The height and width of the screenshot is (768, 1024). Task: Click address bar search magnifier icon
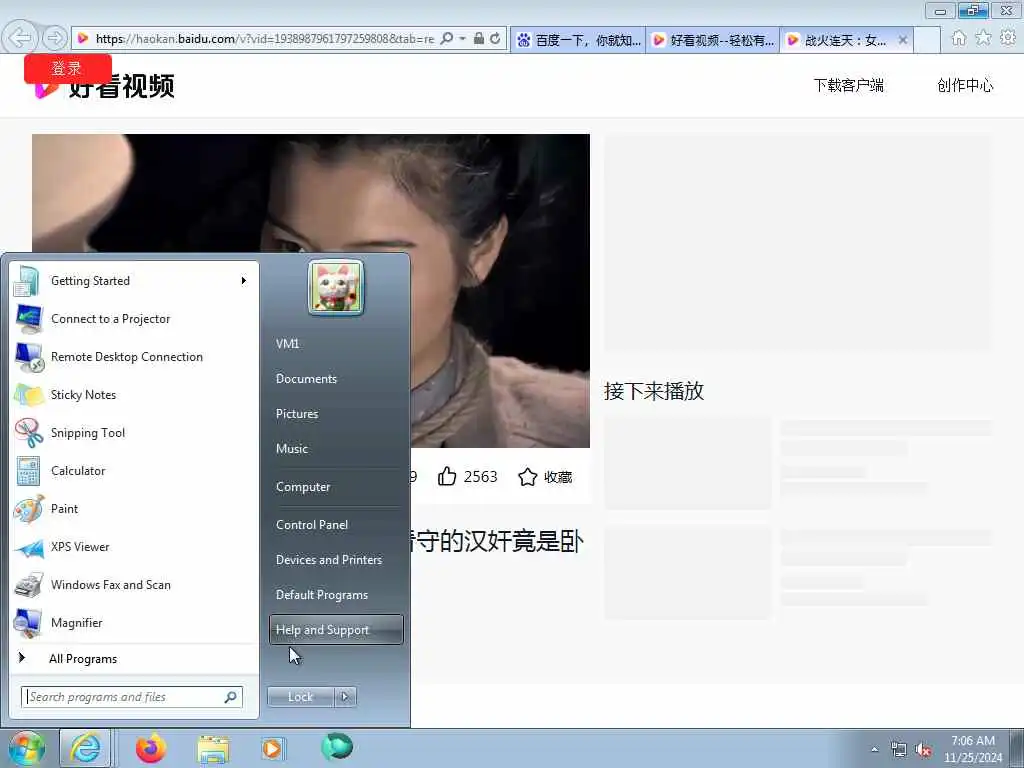(x=447, y=39)
